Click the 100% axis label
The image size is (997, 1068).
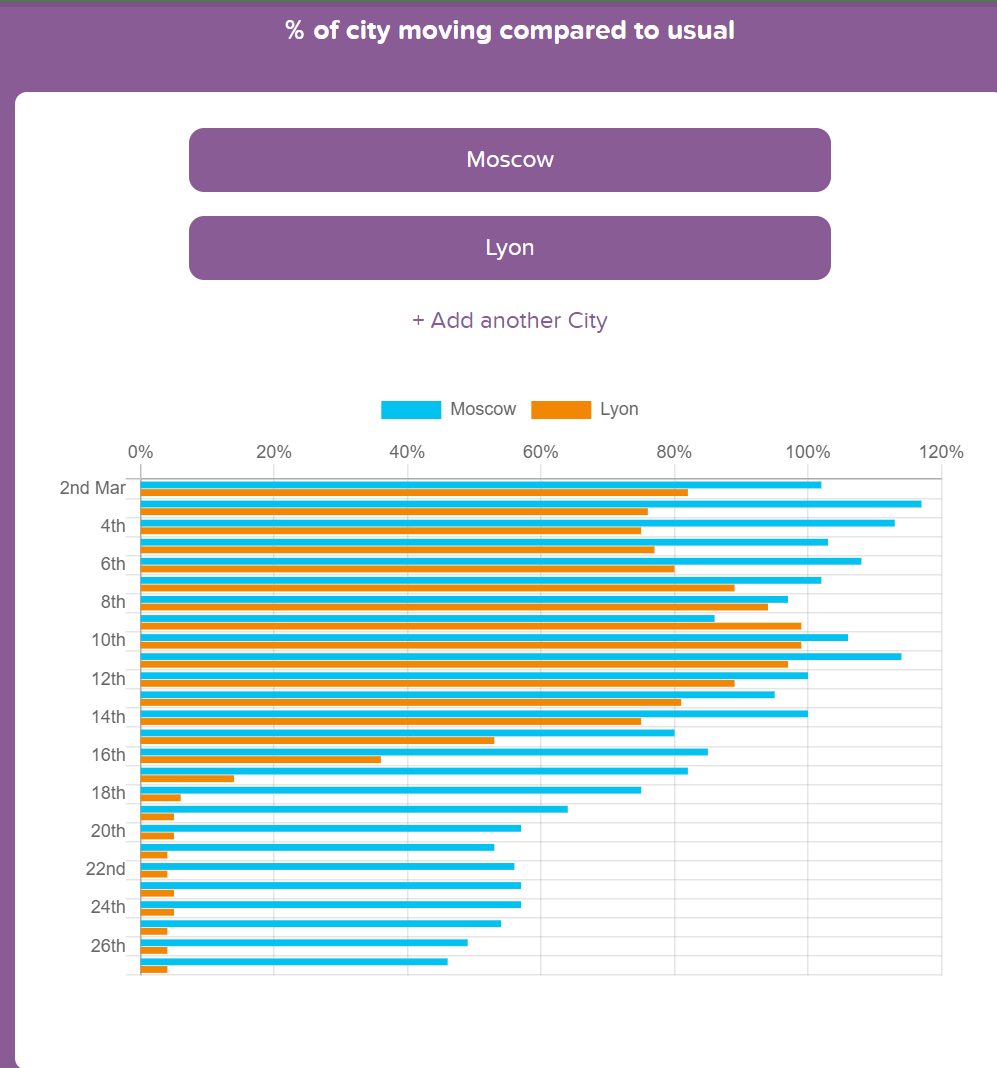(x=808, y=452)
